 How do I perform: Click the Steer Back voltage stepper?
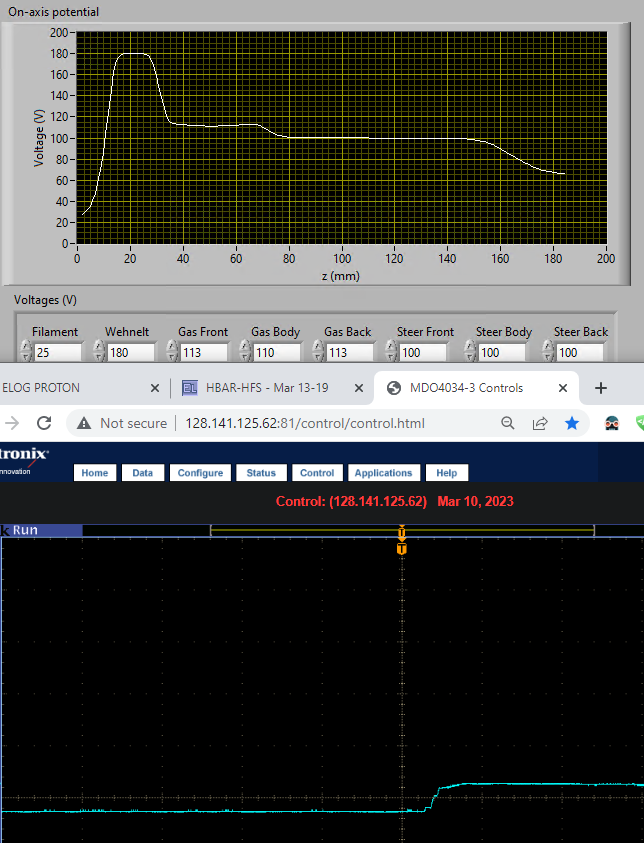(548, 352)
